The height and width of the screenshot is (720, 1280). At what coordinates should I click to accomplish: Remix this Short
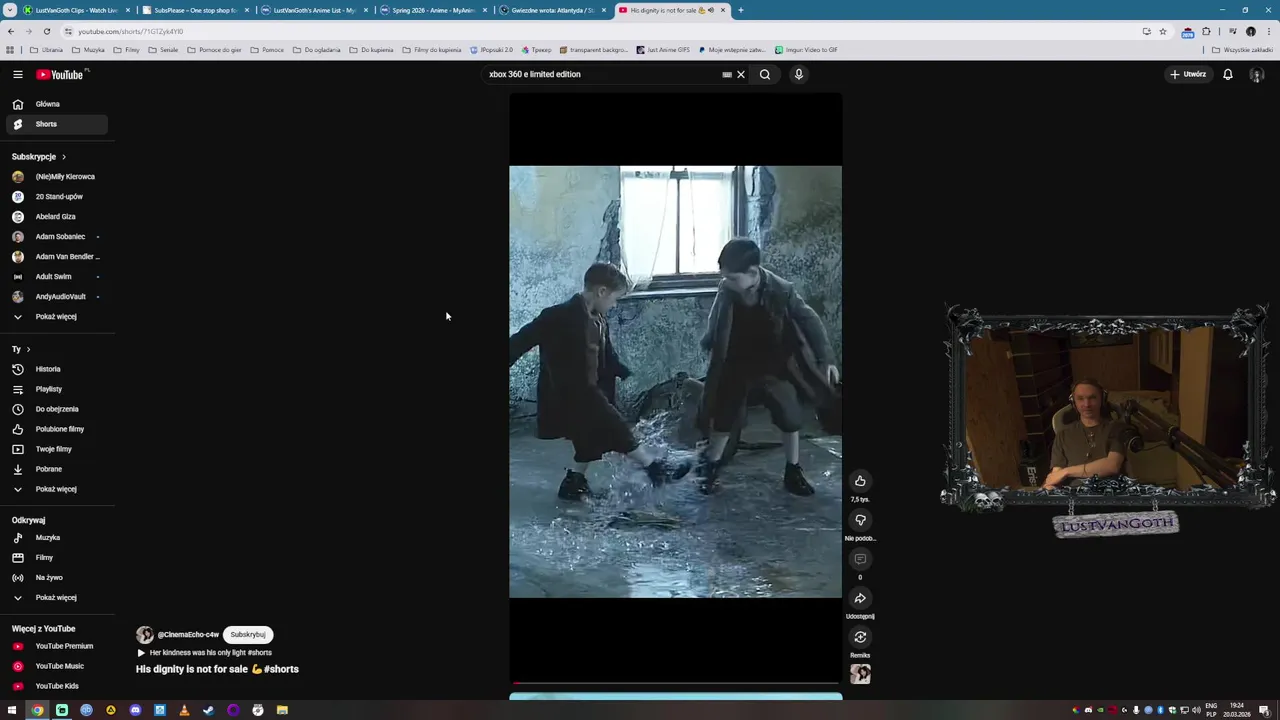click(860, 637)
